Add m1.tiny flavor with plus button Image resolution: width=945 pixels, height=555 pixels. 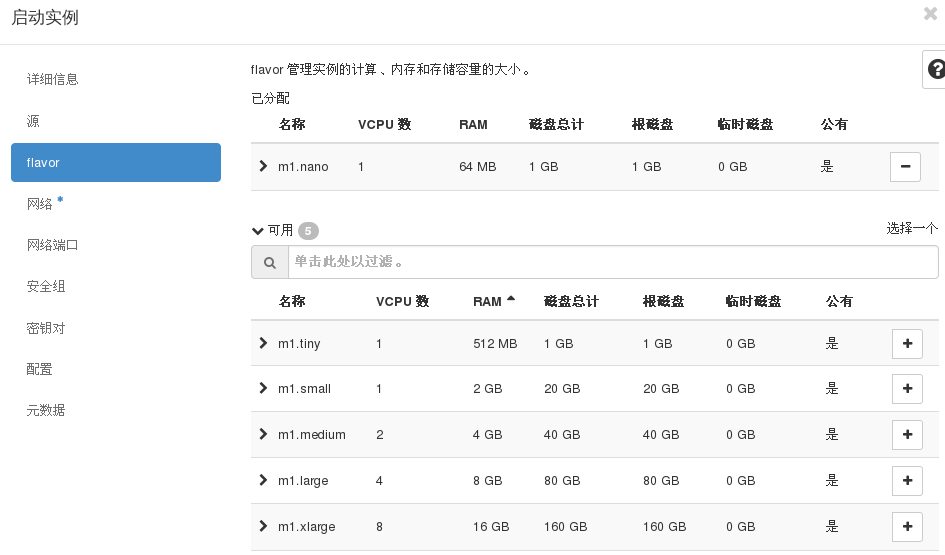[907, 343]
